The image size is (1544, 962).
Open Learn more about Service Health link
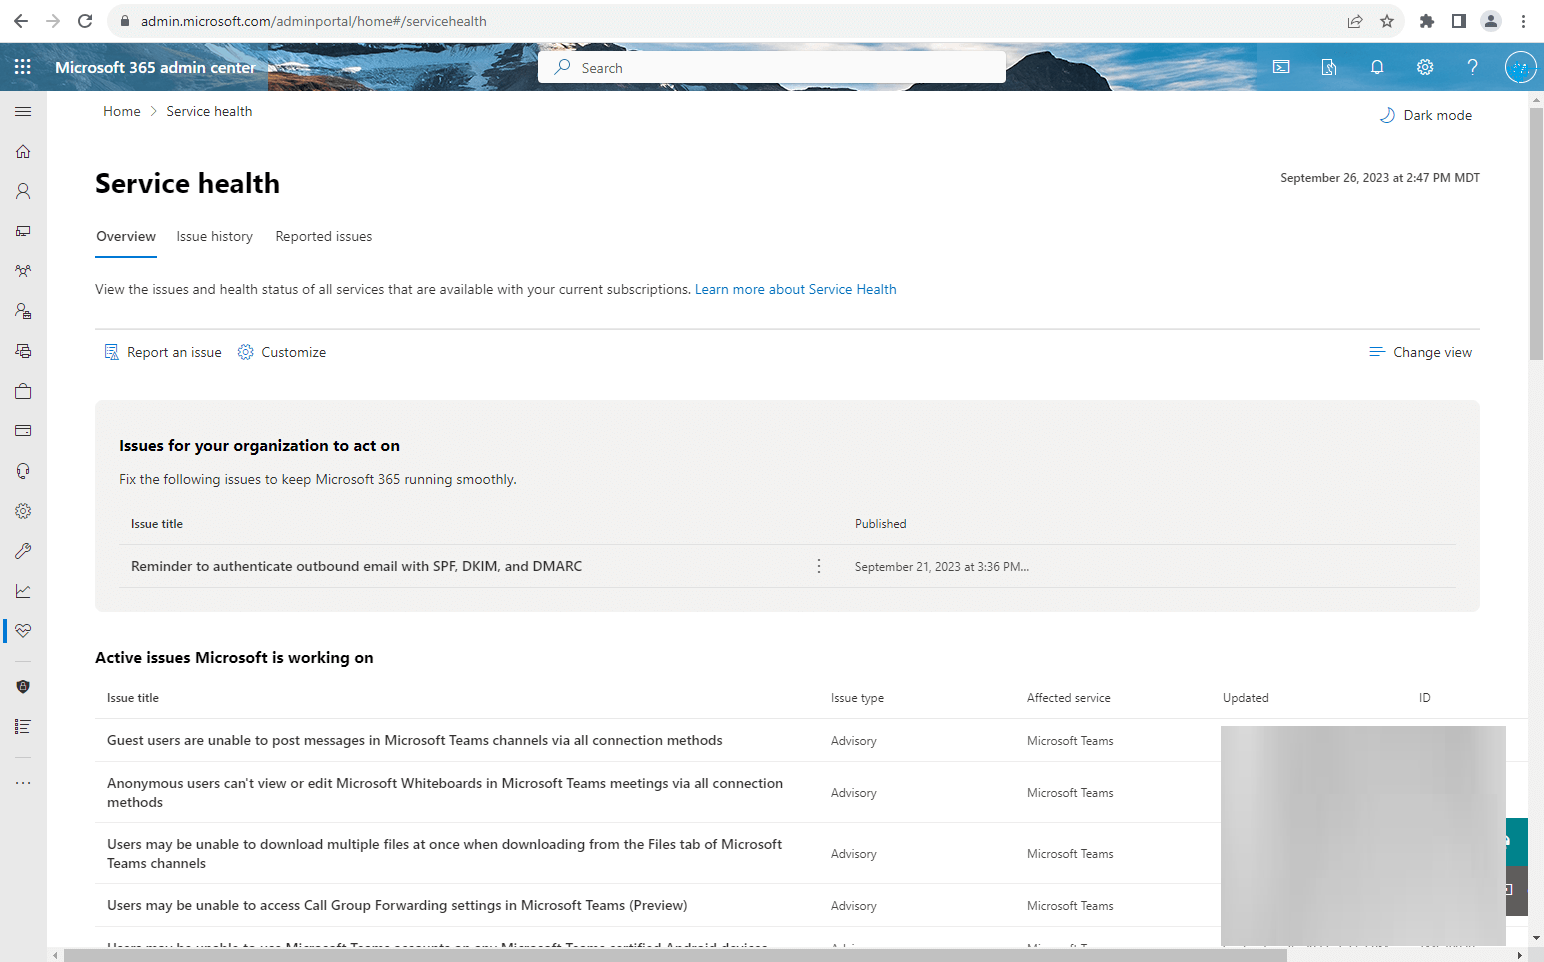point(795,289)
